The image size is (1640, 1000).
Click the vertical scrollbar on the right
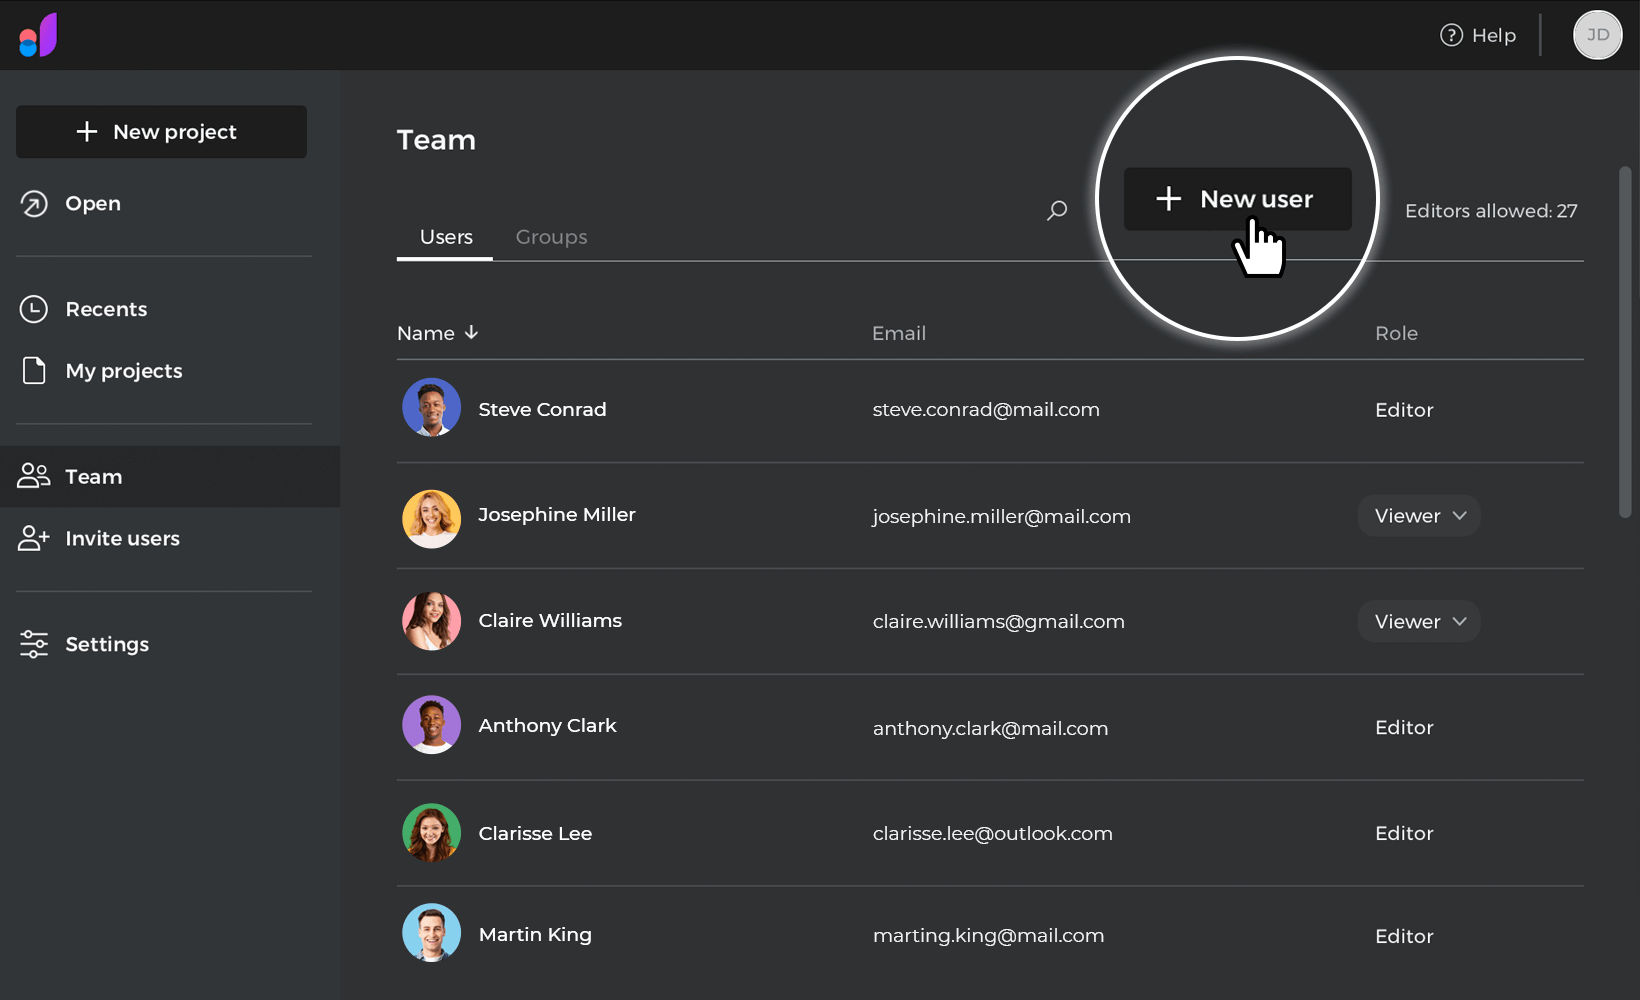(1625, 342)
